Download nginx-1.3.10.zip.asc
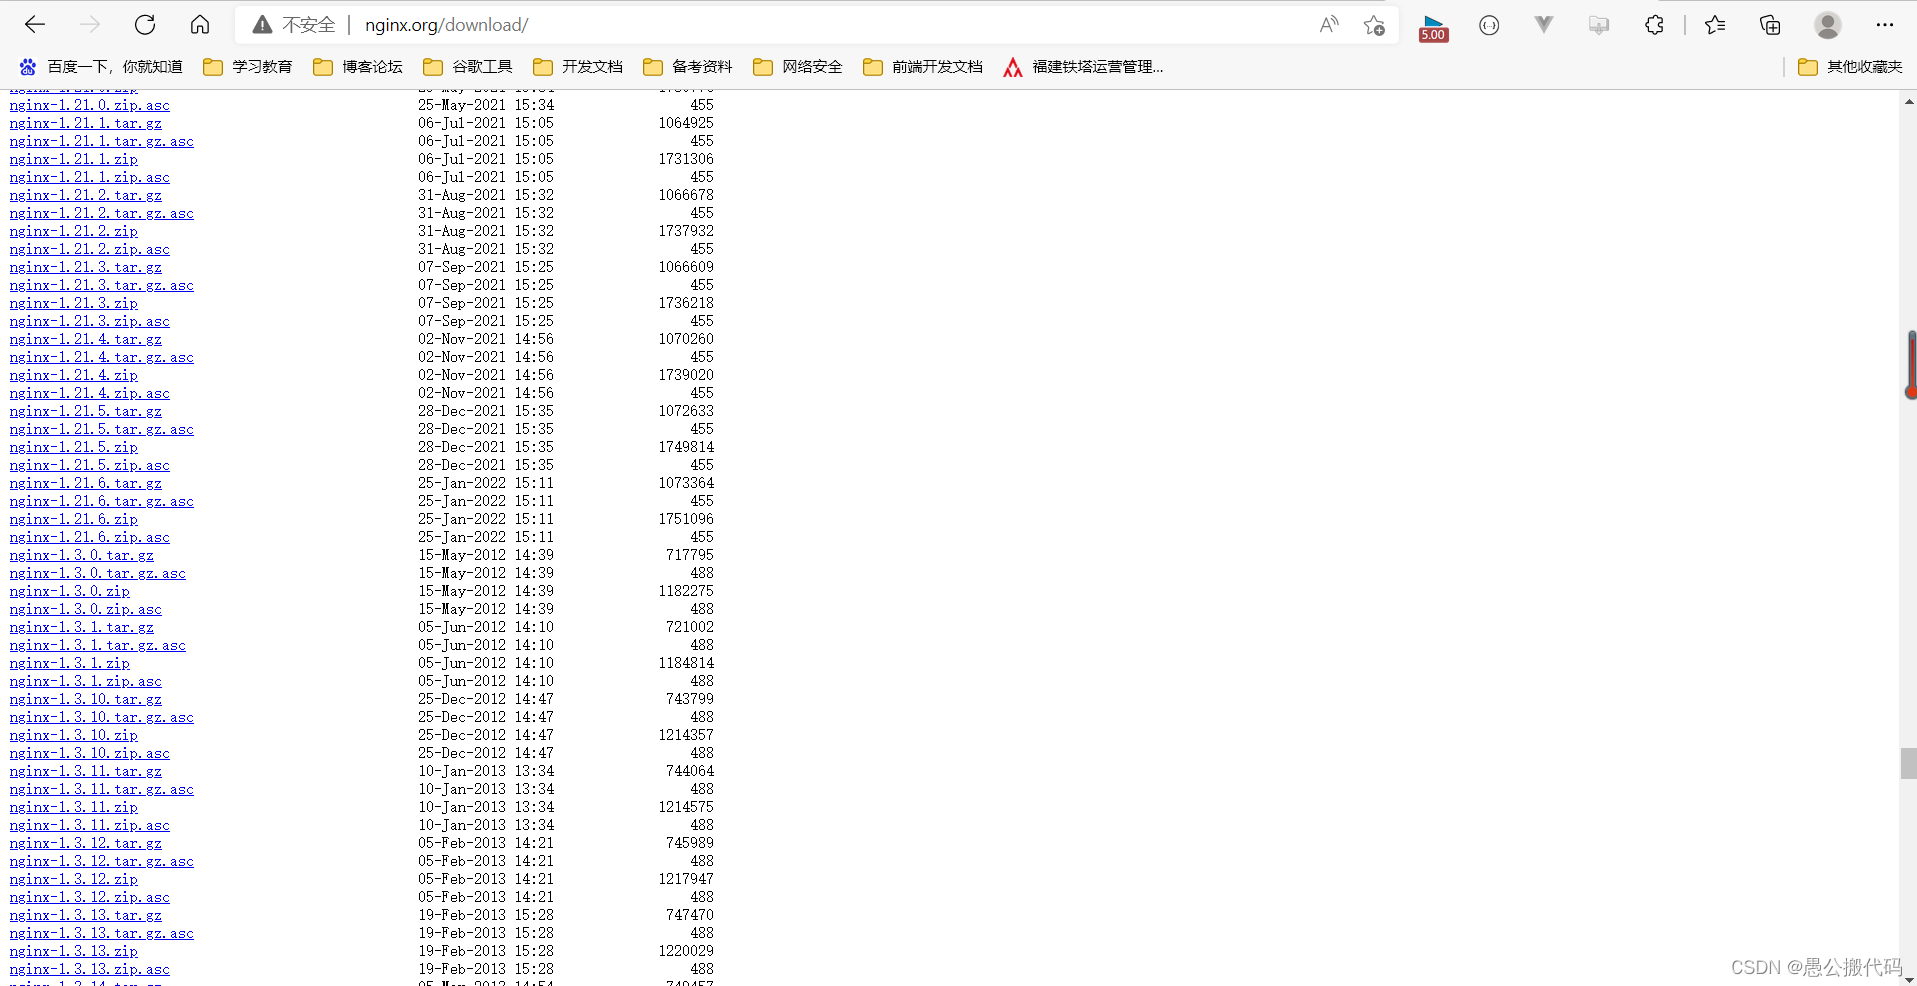Viewport: 1917px width, 986px height. tap(90, 753)
